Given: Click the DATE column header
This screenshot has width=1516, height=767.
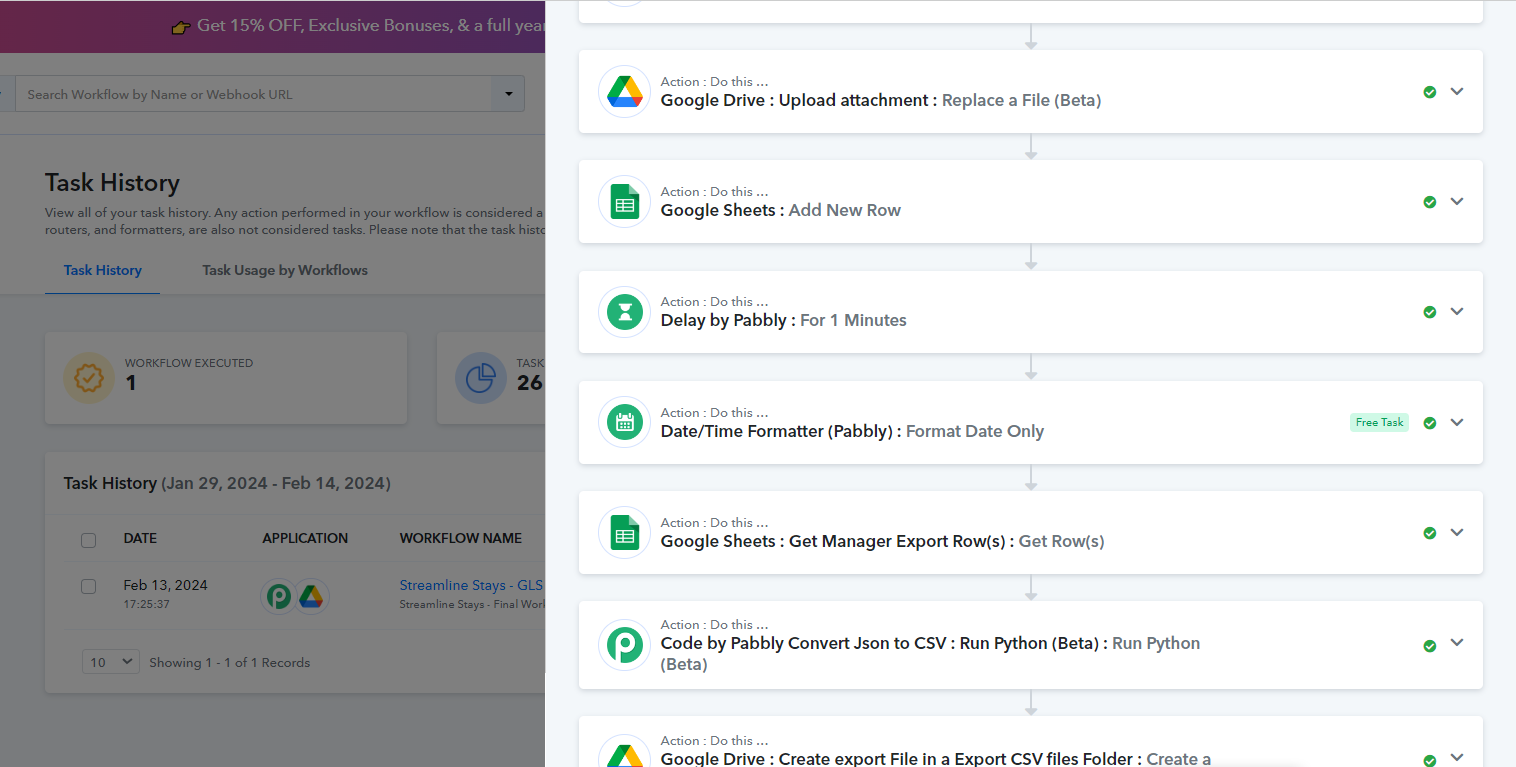Looking at the screenshot, I should [x=140, y=538].
